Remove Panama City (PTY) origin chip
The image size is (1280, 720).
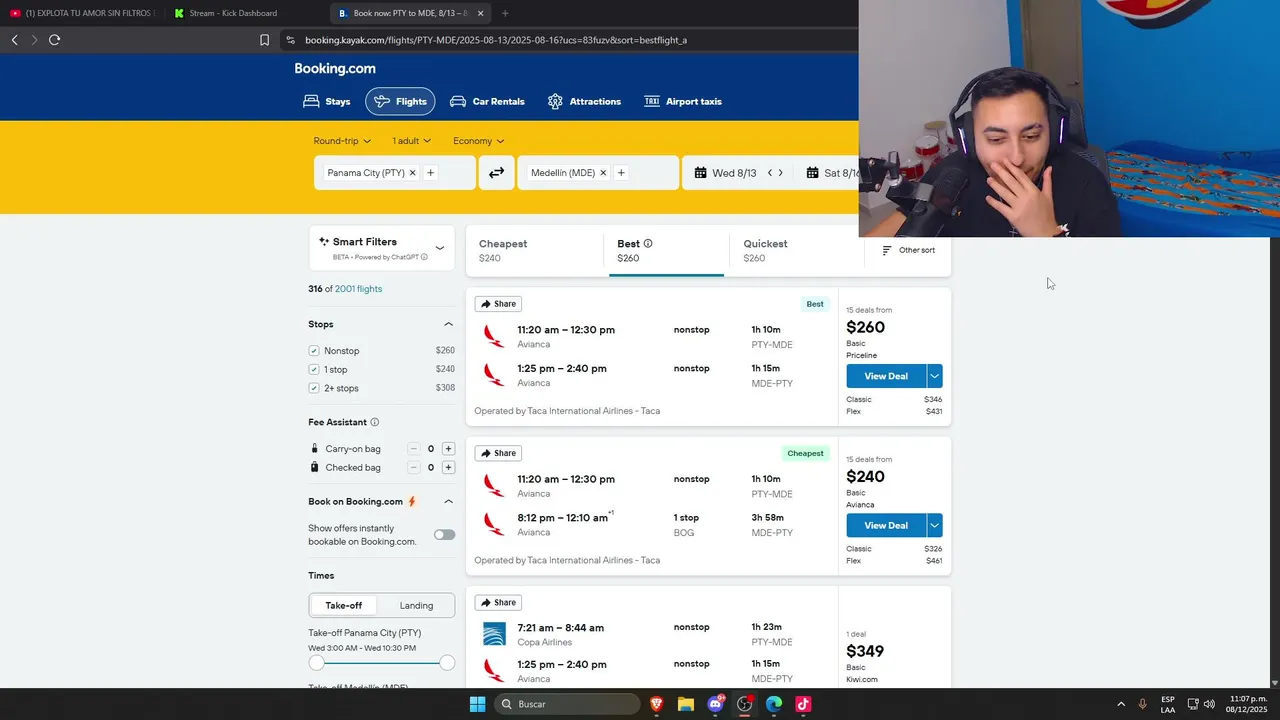[412, 173]
